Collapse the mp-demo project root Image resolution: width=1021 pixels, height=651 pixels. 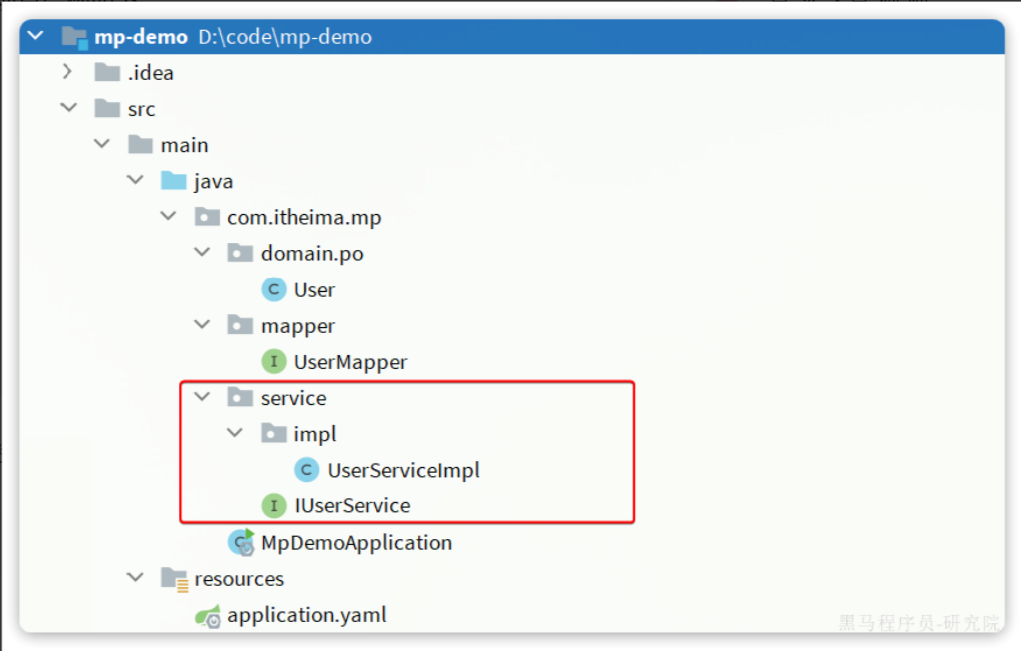pos(37,37)
